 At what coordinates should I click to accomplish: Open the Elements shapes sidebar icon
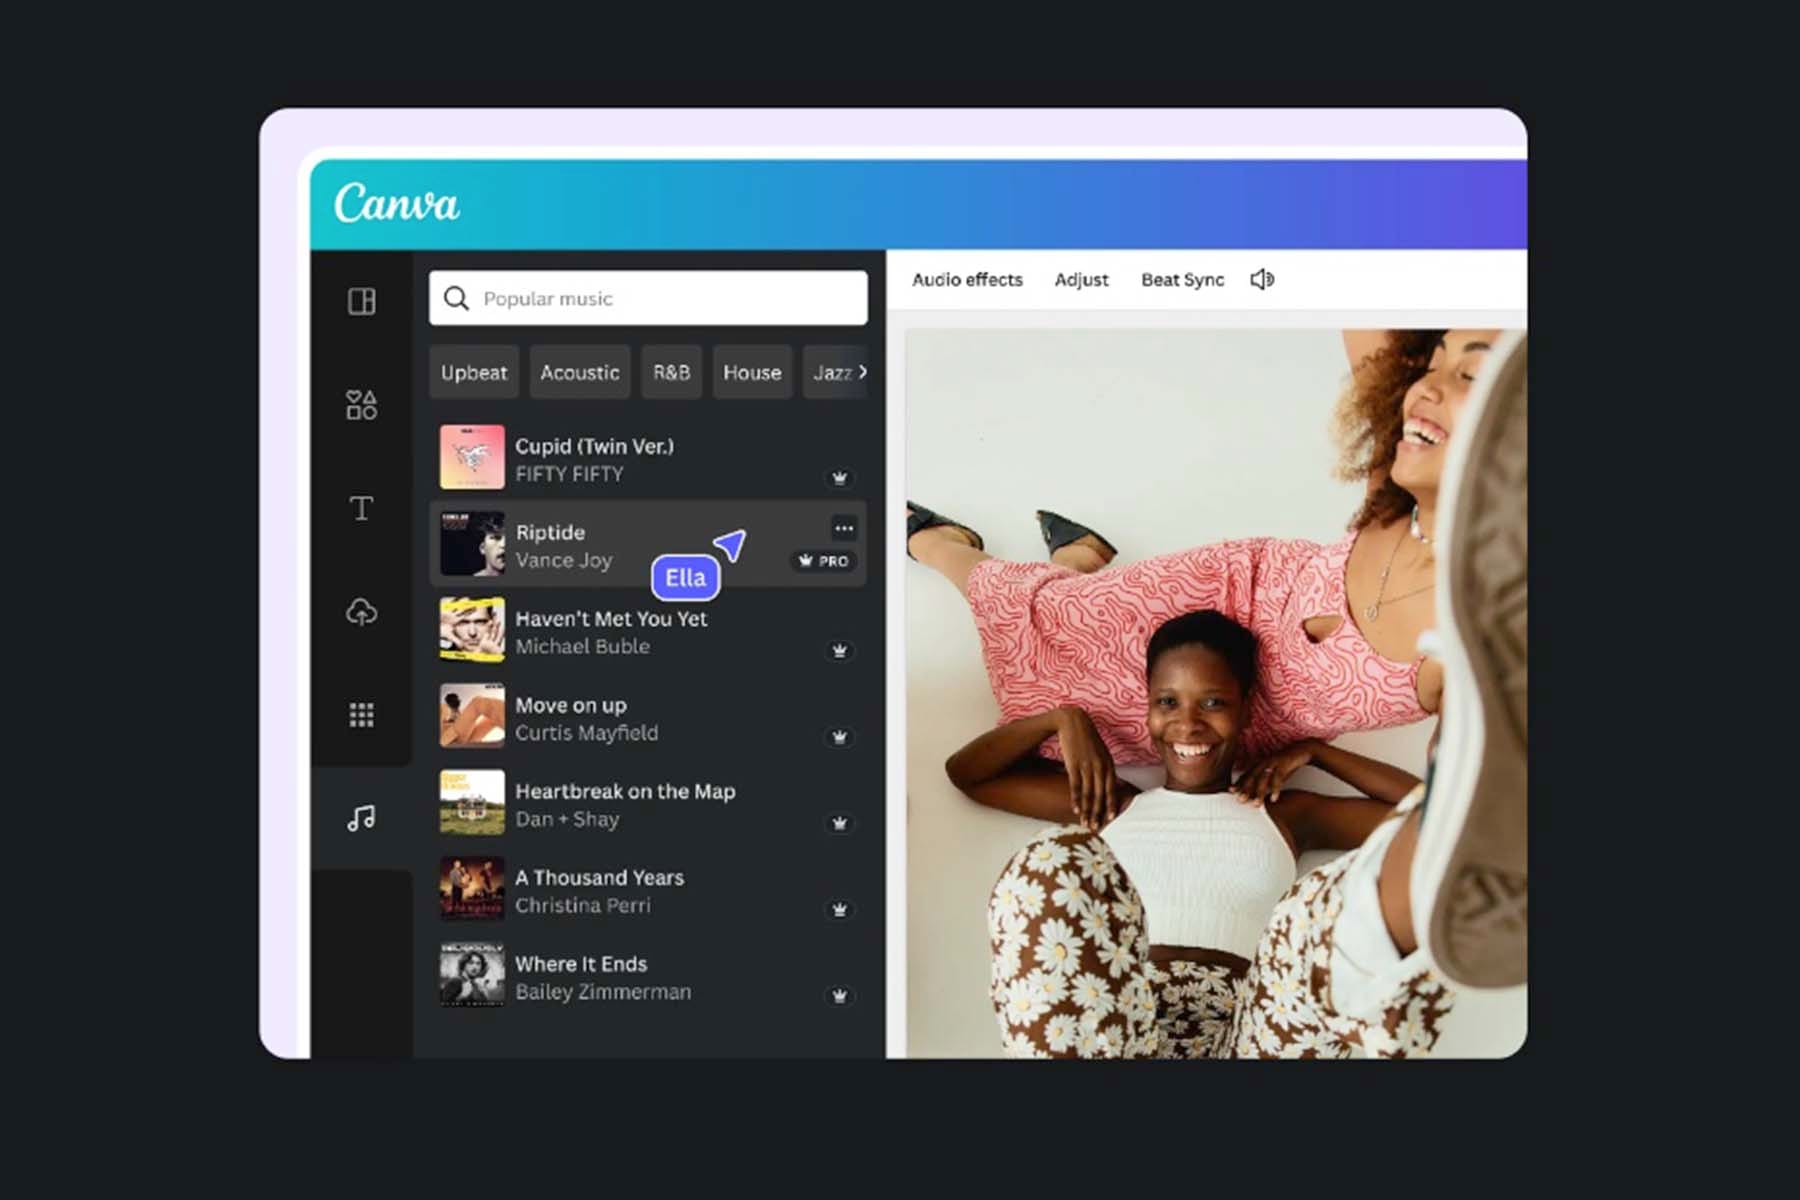tap(361, 405)
